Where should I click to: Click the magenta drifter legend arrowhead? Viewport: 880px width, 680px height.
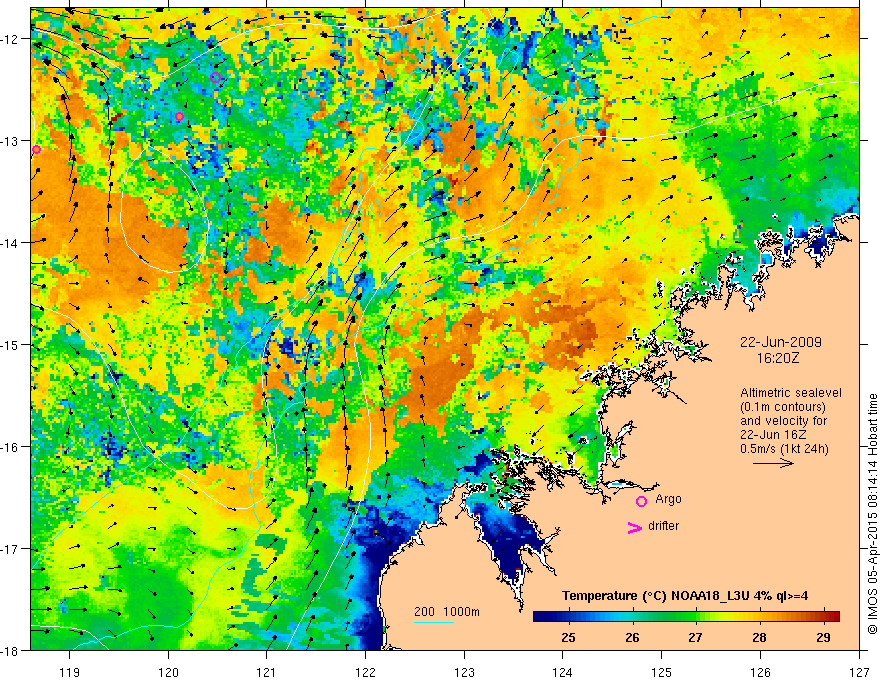point(634,528)
